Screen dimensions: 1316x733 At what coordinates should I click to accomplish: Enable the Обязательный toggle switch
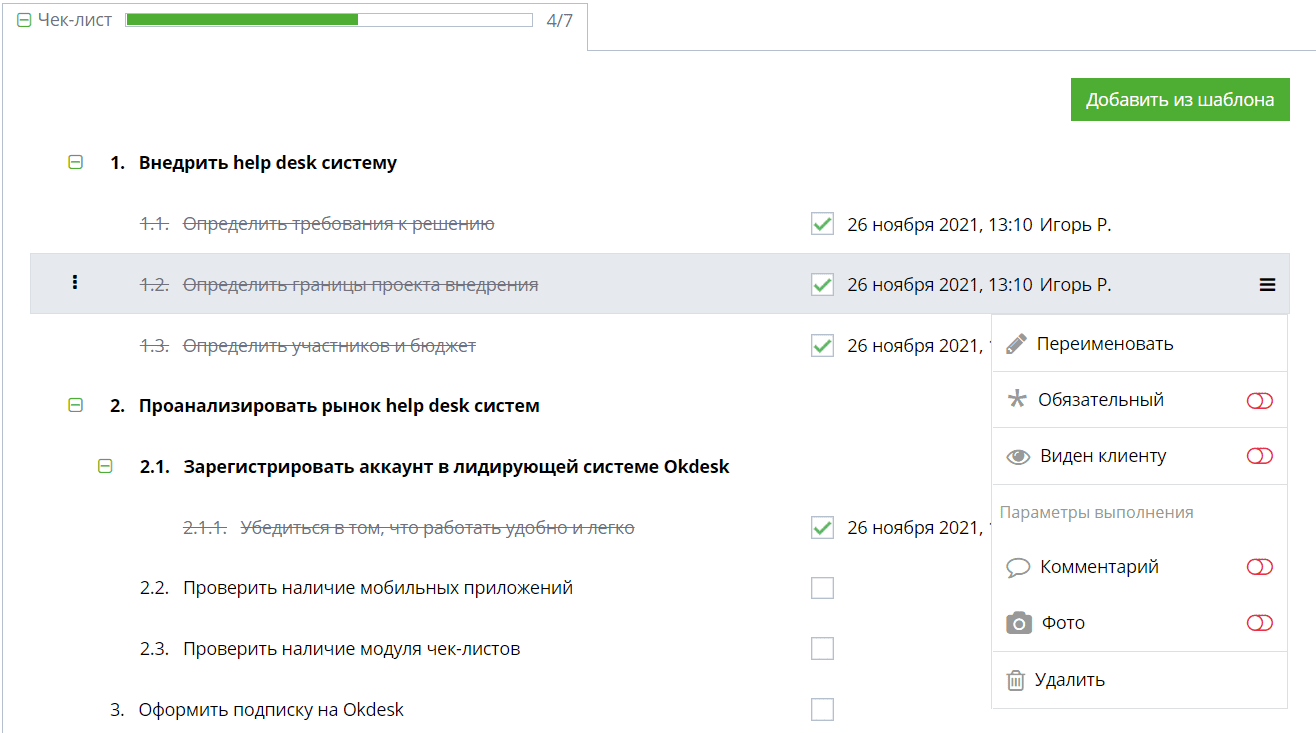coord(1259,401)
